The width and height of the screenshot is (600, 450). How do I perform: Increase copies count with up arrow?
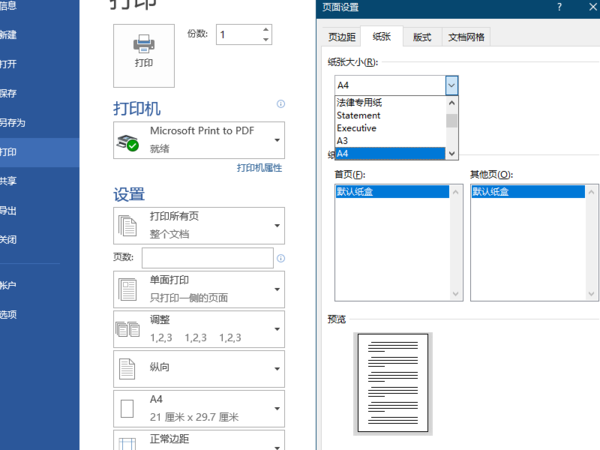(x=266, y=29)
